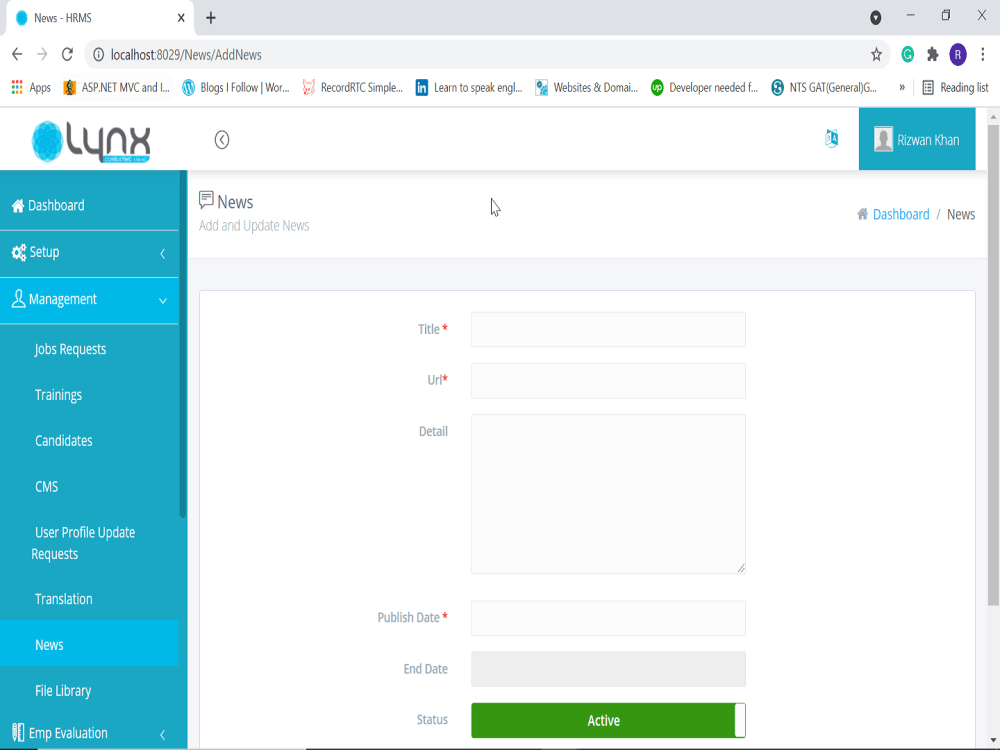The width and height of the screenshot is (1000, 750).
Task: Click the translate language icon in header
Action: (x=832, y=138)
